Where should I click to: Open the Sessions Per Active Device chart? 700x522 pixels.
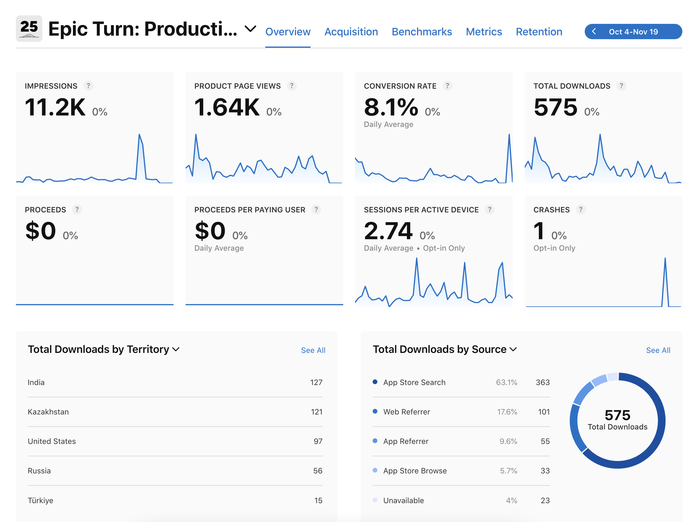click(433, 282)
